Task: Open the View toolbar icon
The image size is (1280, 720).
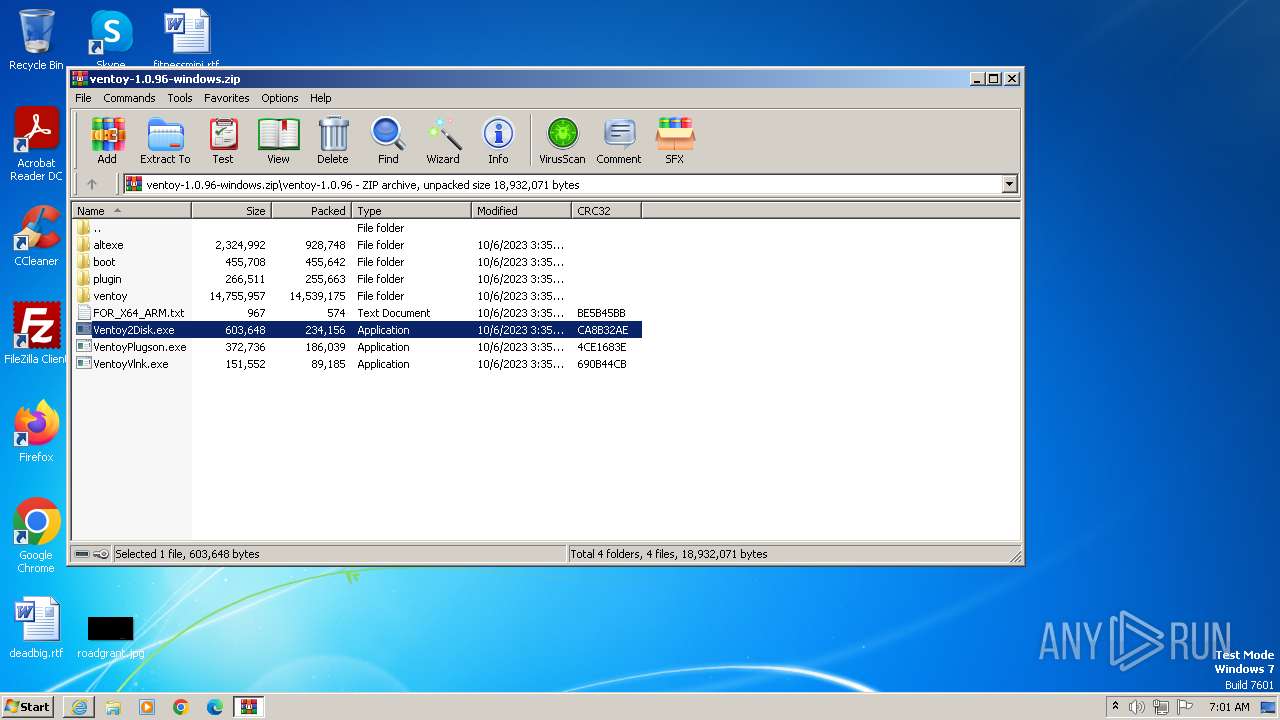Action: 278,140
